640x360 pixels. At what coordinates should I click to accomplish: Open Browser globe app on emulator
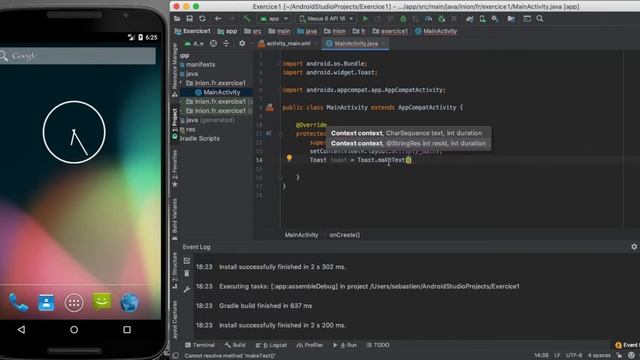[x=129, y=302]
